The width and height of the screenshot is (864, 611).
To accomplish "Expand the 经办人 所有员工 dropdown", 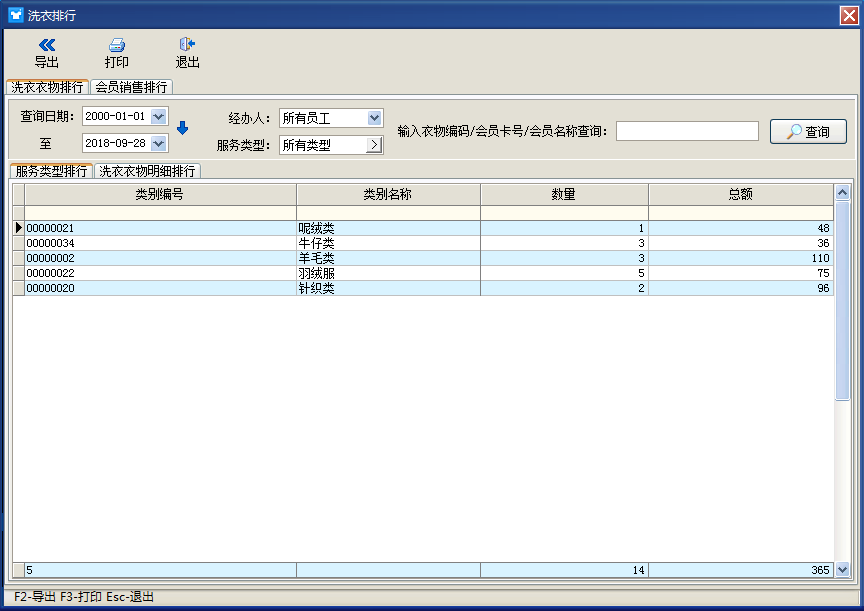I will pos(375,118).
